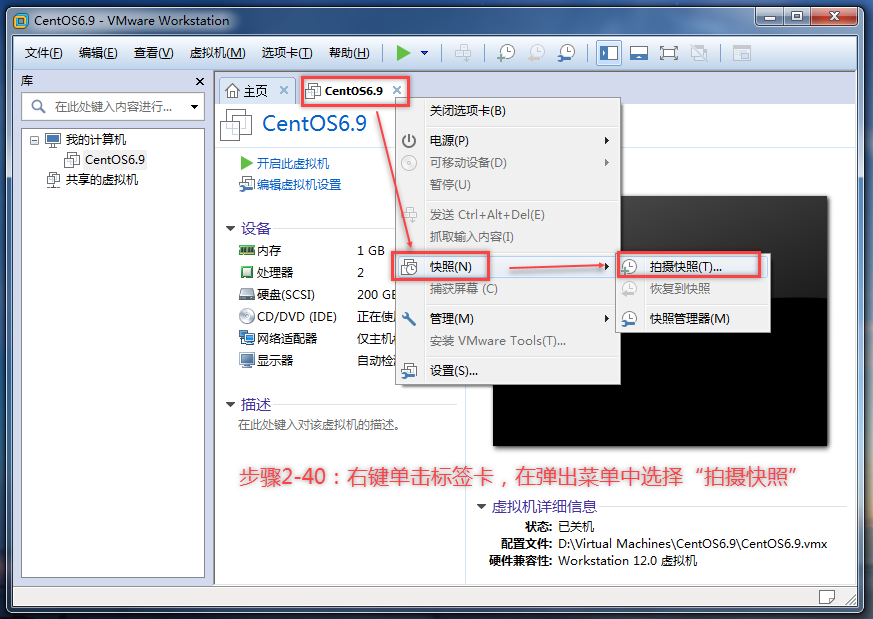Close the 主页 tab
873x619 pixels.
(x=284, y=90)
